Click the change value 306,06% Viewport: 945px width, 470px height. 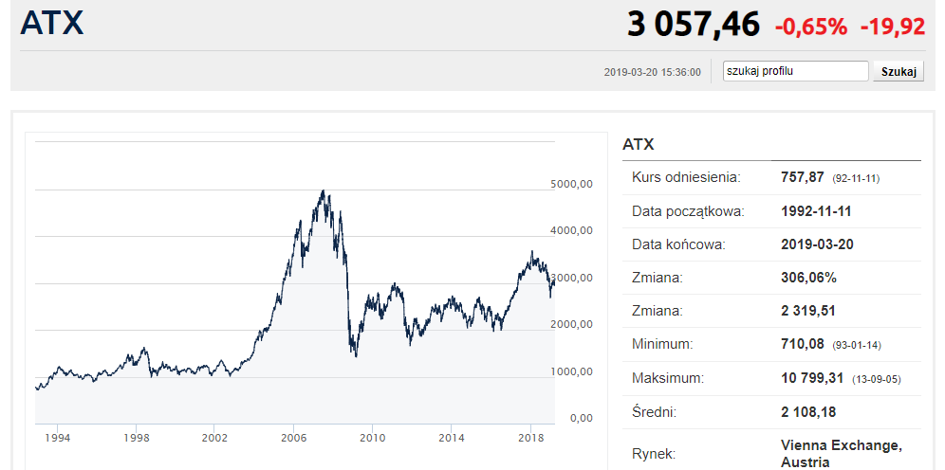pos(808,278)
